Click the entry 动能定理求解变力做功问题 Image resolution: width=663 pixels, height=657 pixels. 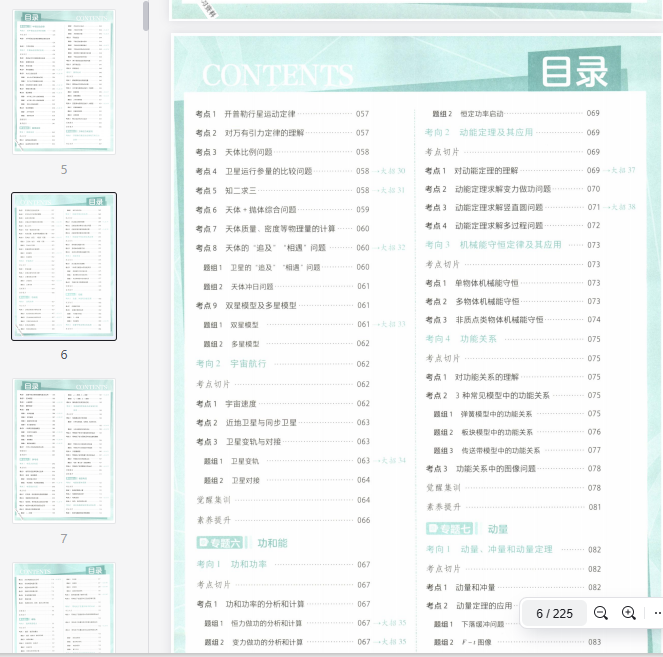coord(503,189)
